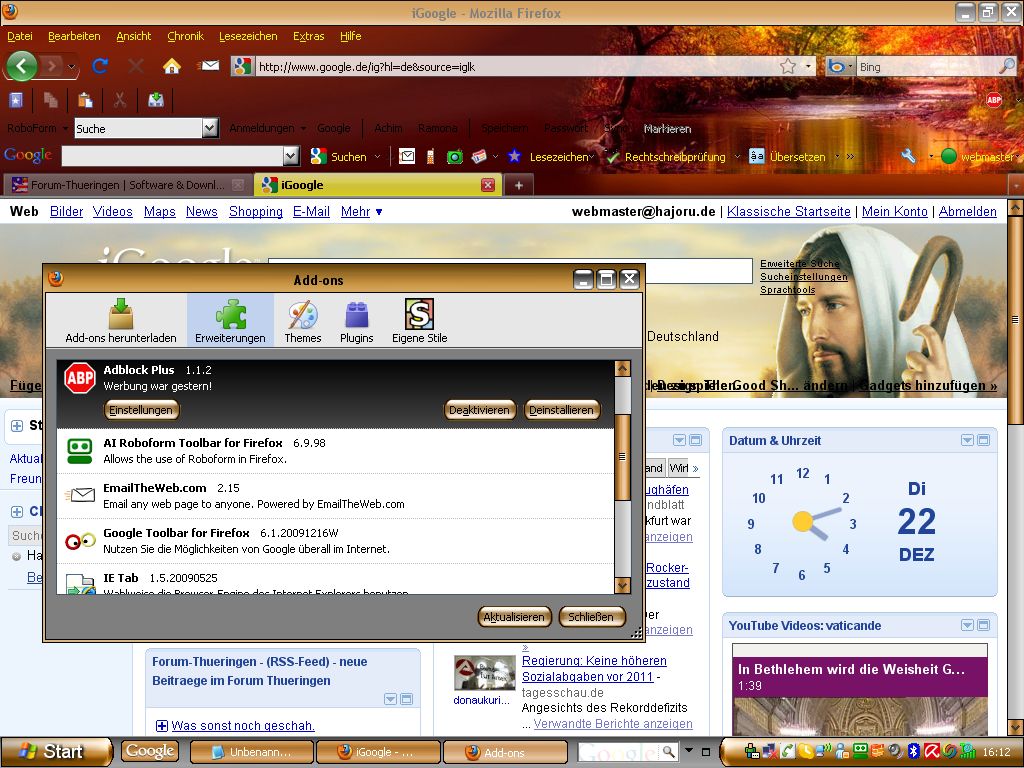1024x768 pixels.
Task: Click the Add-ons list scroll up arrow
Action: [x=622, y=368]
